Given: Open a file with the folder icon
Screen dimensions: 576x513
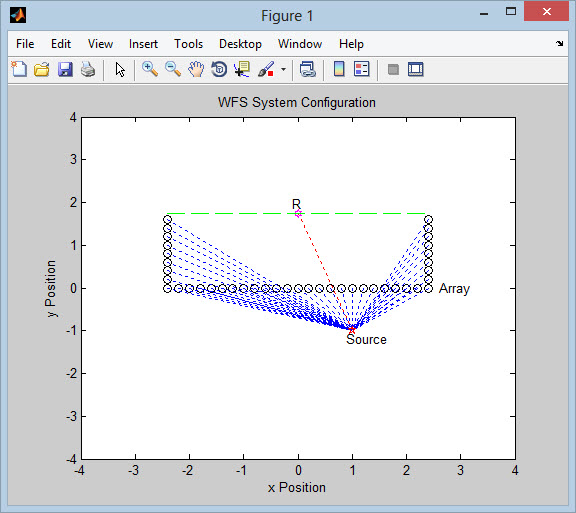Looking at the screenshot, I should [x=42, y=69].
